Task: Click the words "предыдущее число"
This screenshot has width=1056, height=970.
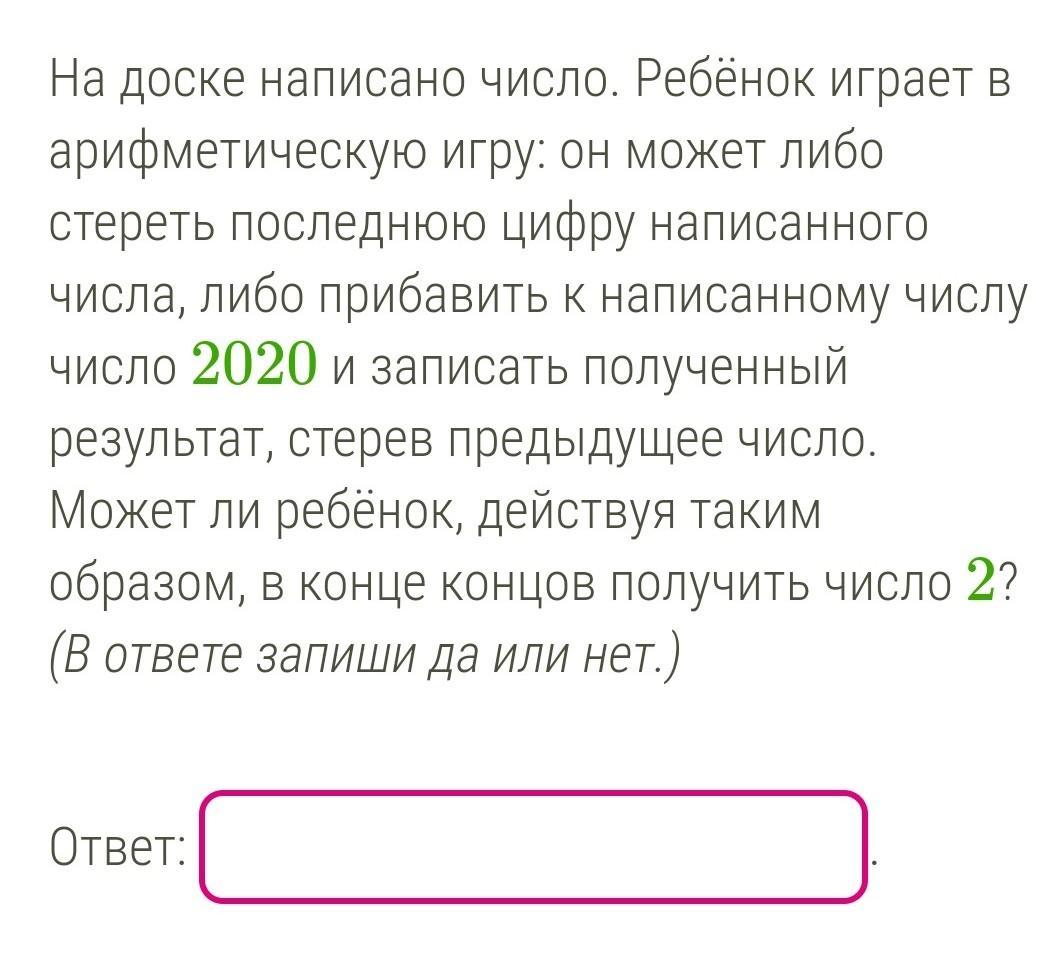Action: pyautogui.click(x=663, y=441)
